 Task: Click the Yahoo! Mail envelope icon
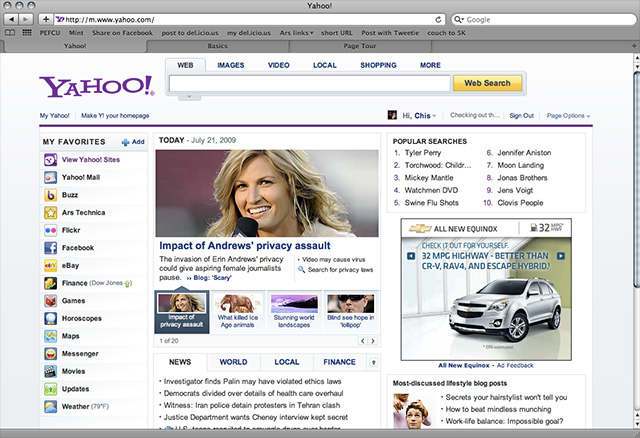pyautogui.click(x=51, y=177)
